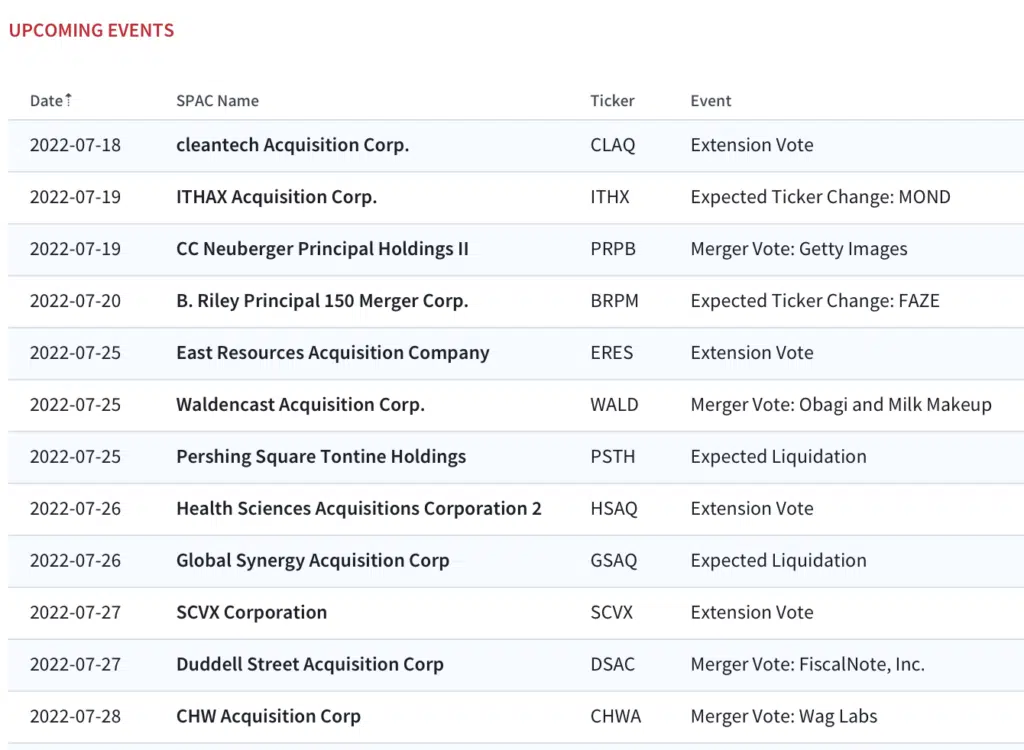Click the DSAC ticker cell

pyautogui.click(x=613, y=664)
